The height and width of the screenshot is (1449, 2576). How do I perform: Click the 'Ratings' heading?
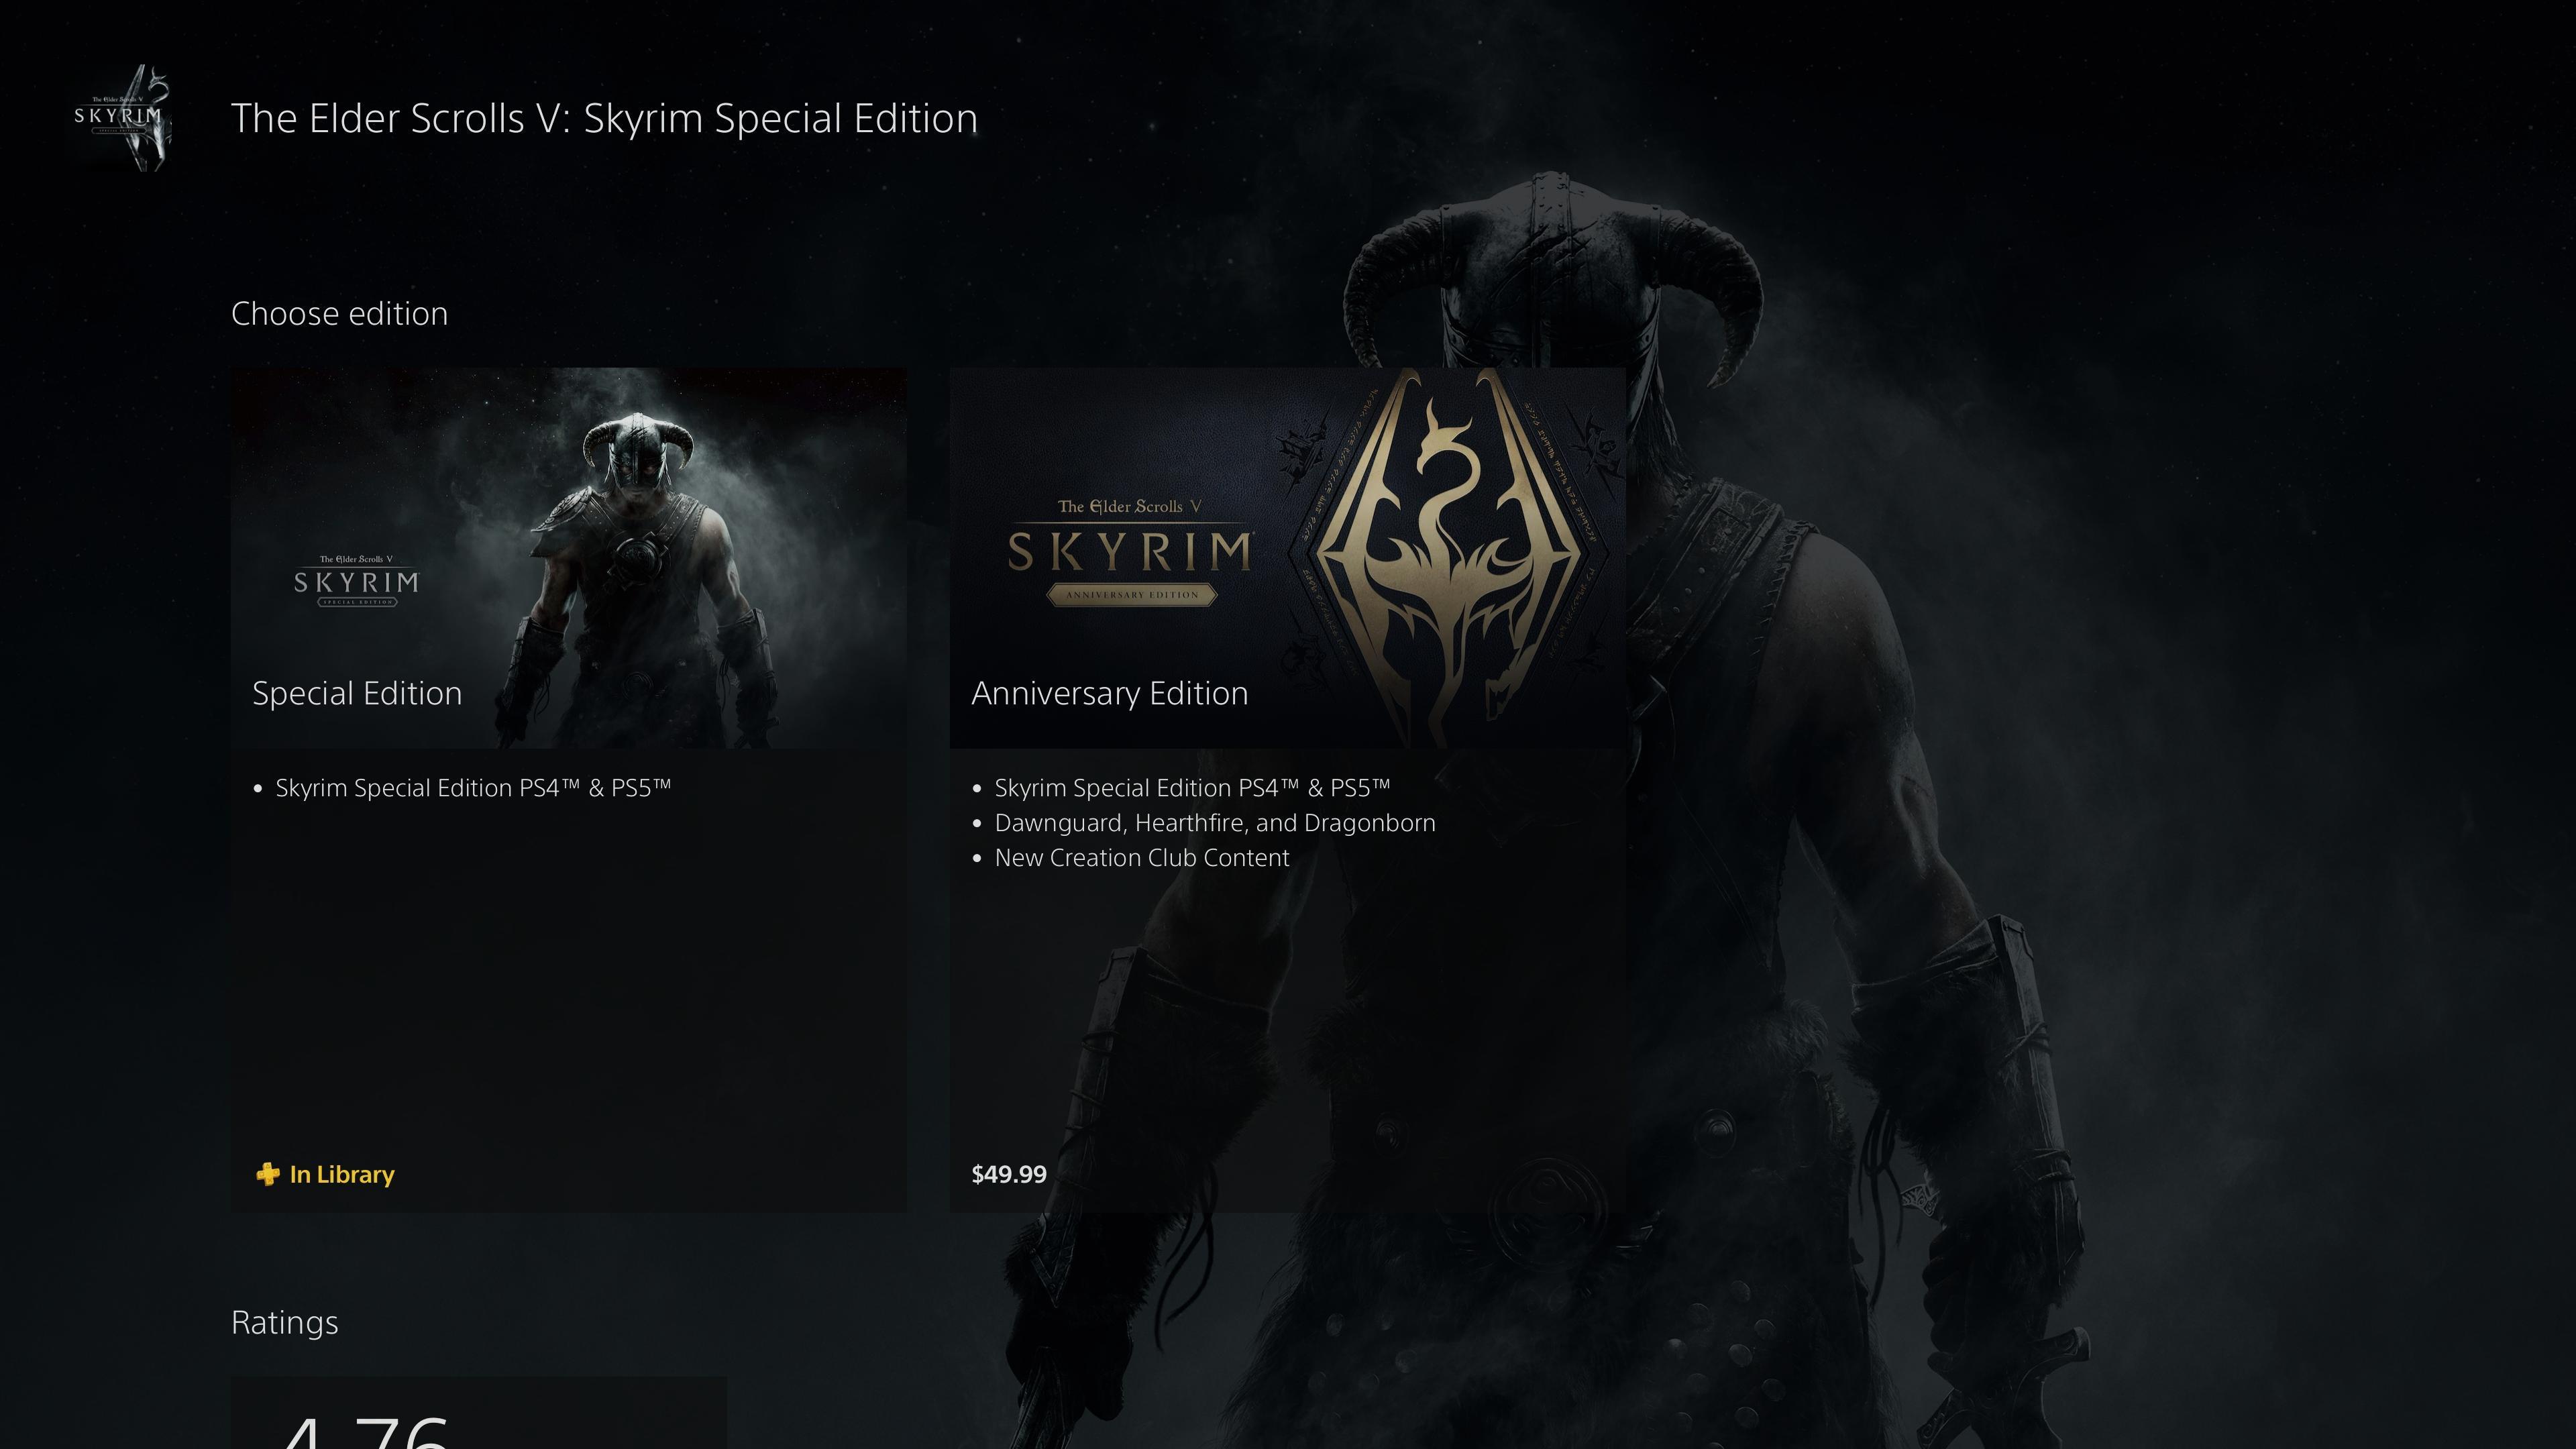tap(285, 1323)
